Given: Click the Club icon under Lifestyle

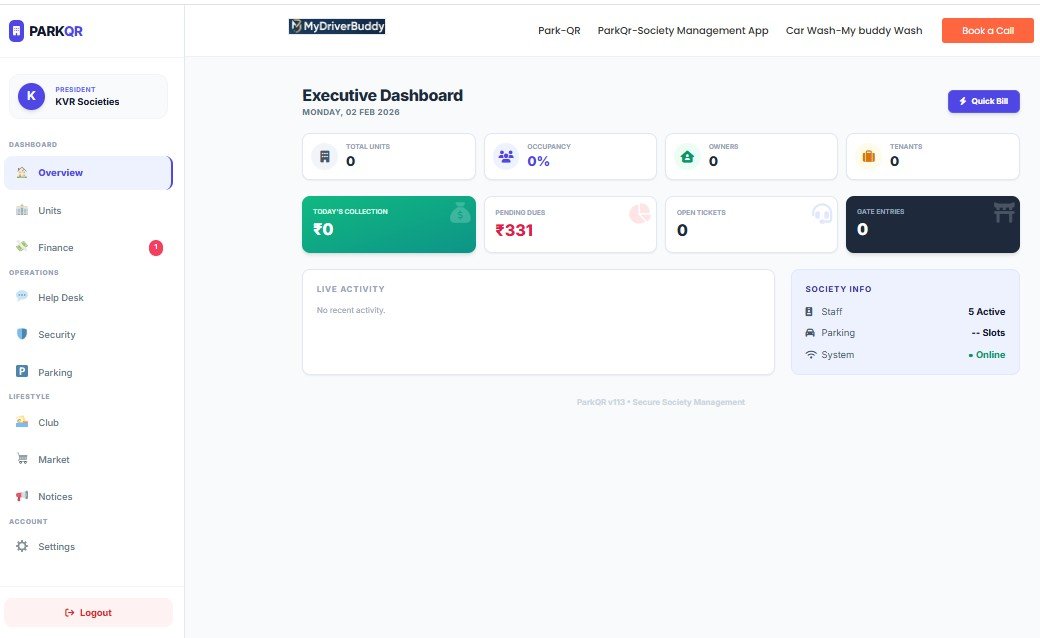Looking at the screenshot, I should pos(22,422).
